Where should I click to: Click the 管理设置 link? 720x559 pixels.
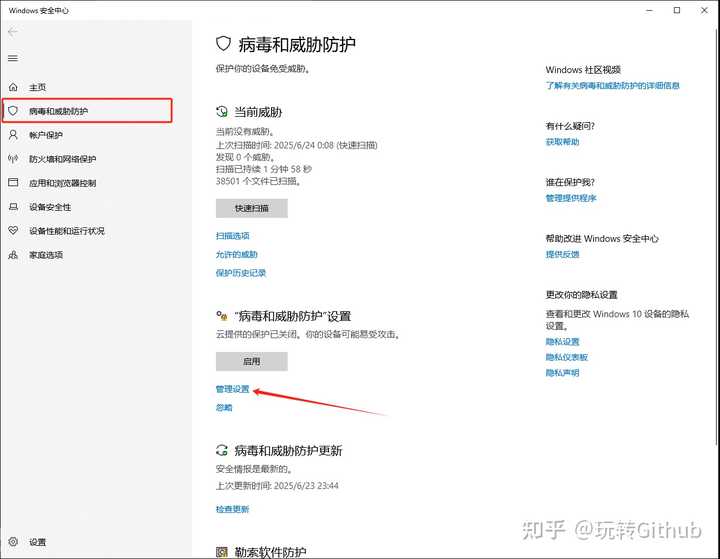point(232,389)
